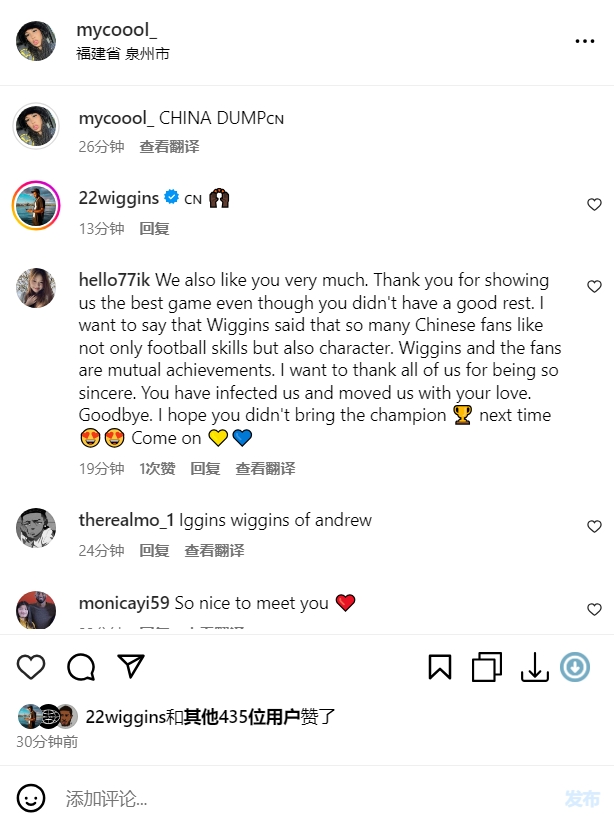Click the overlapping squares copy icon
Image resolution: width=614 pixels, height=822 pixels.
point(487,667)
